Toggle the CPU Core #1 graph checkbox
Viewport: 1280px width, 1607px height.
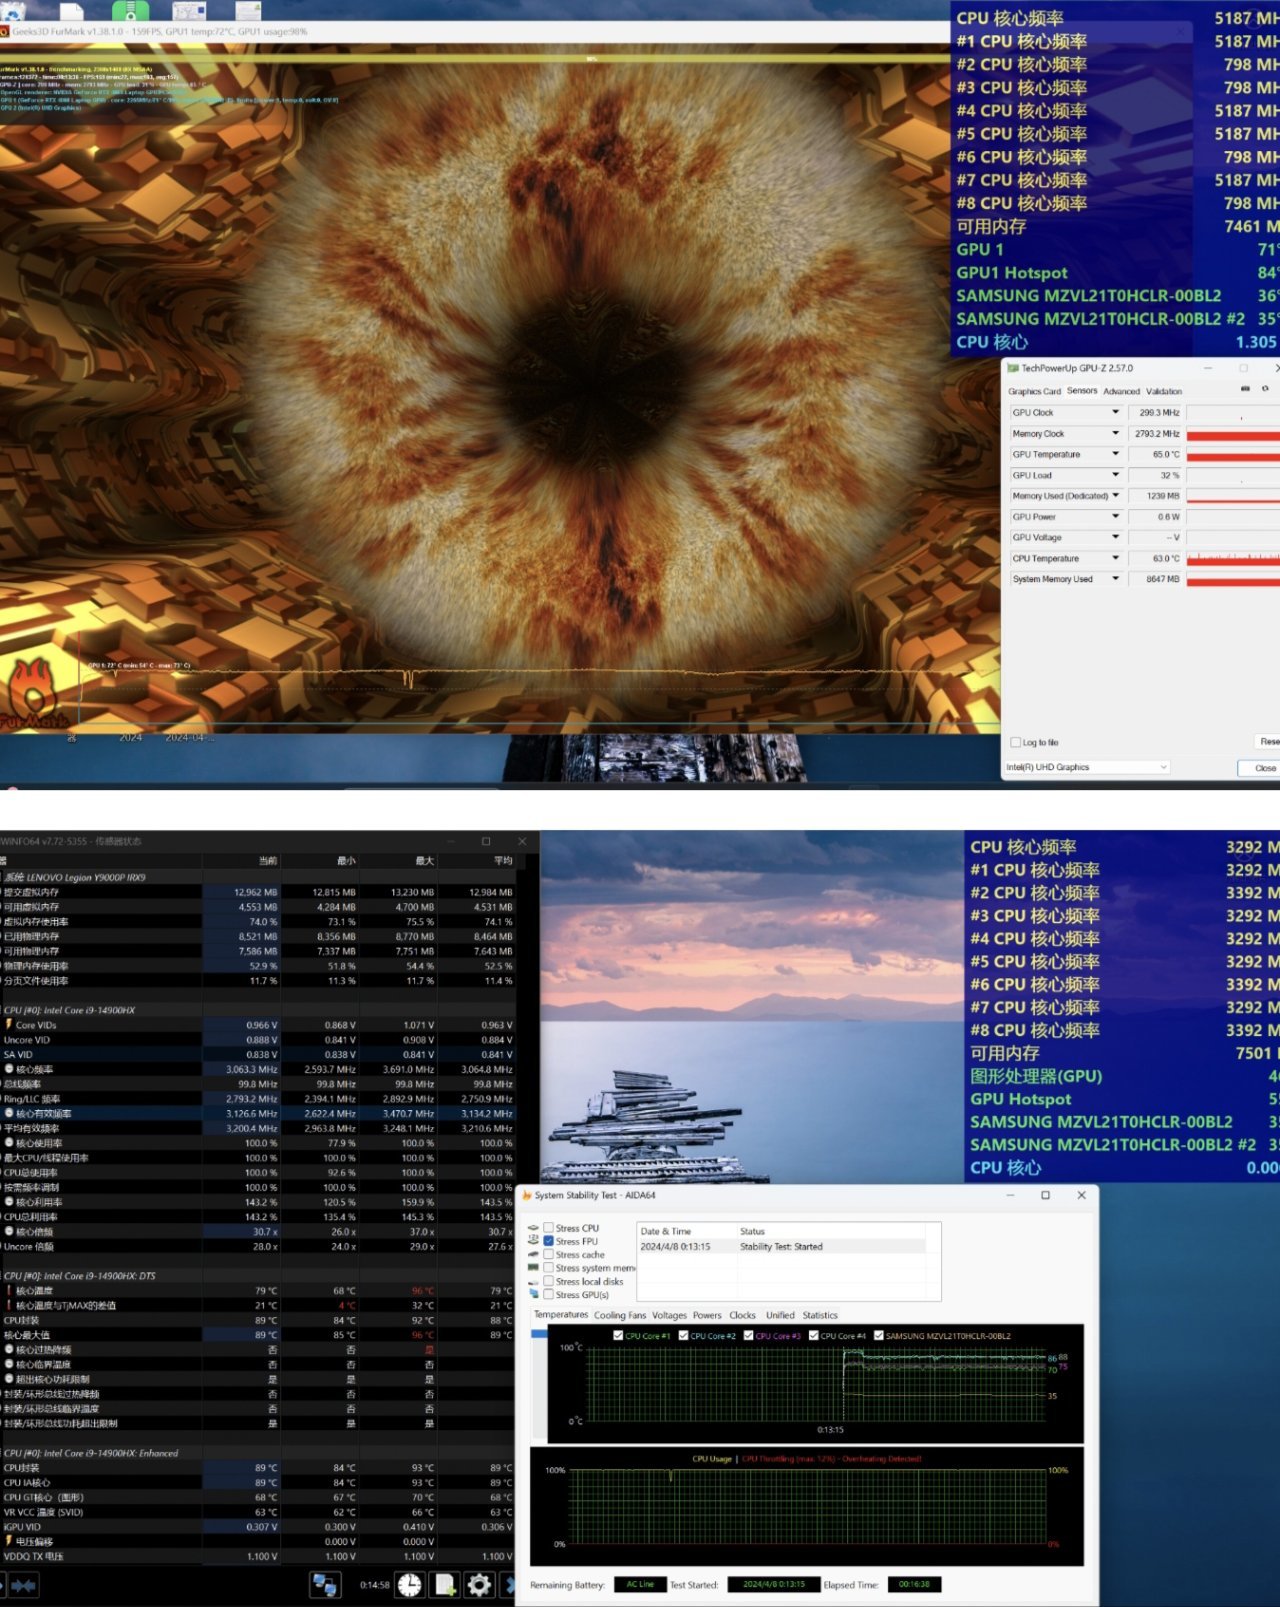618,1335
